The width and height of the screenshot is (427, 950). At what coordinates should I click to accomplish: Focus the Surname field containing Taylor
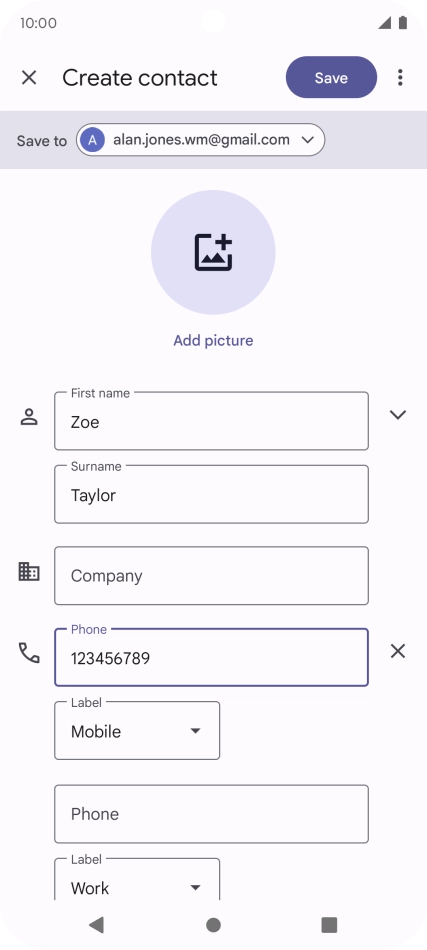pos(211,494)
